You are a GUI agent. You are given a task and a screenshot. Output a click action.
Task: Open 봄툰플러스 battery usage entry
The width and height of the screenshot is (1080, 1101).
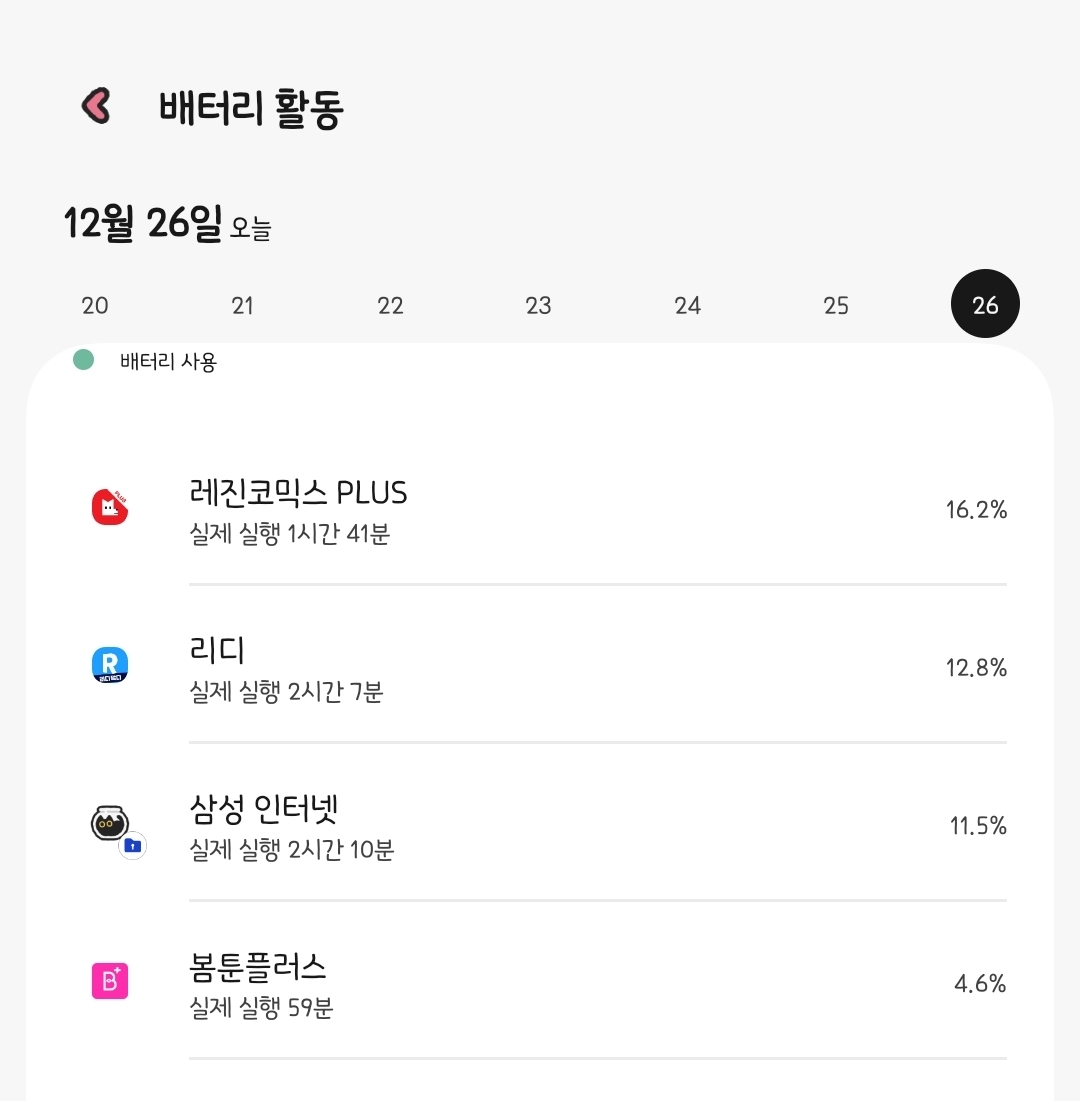(x=258, y=967)
